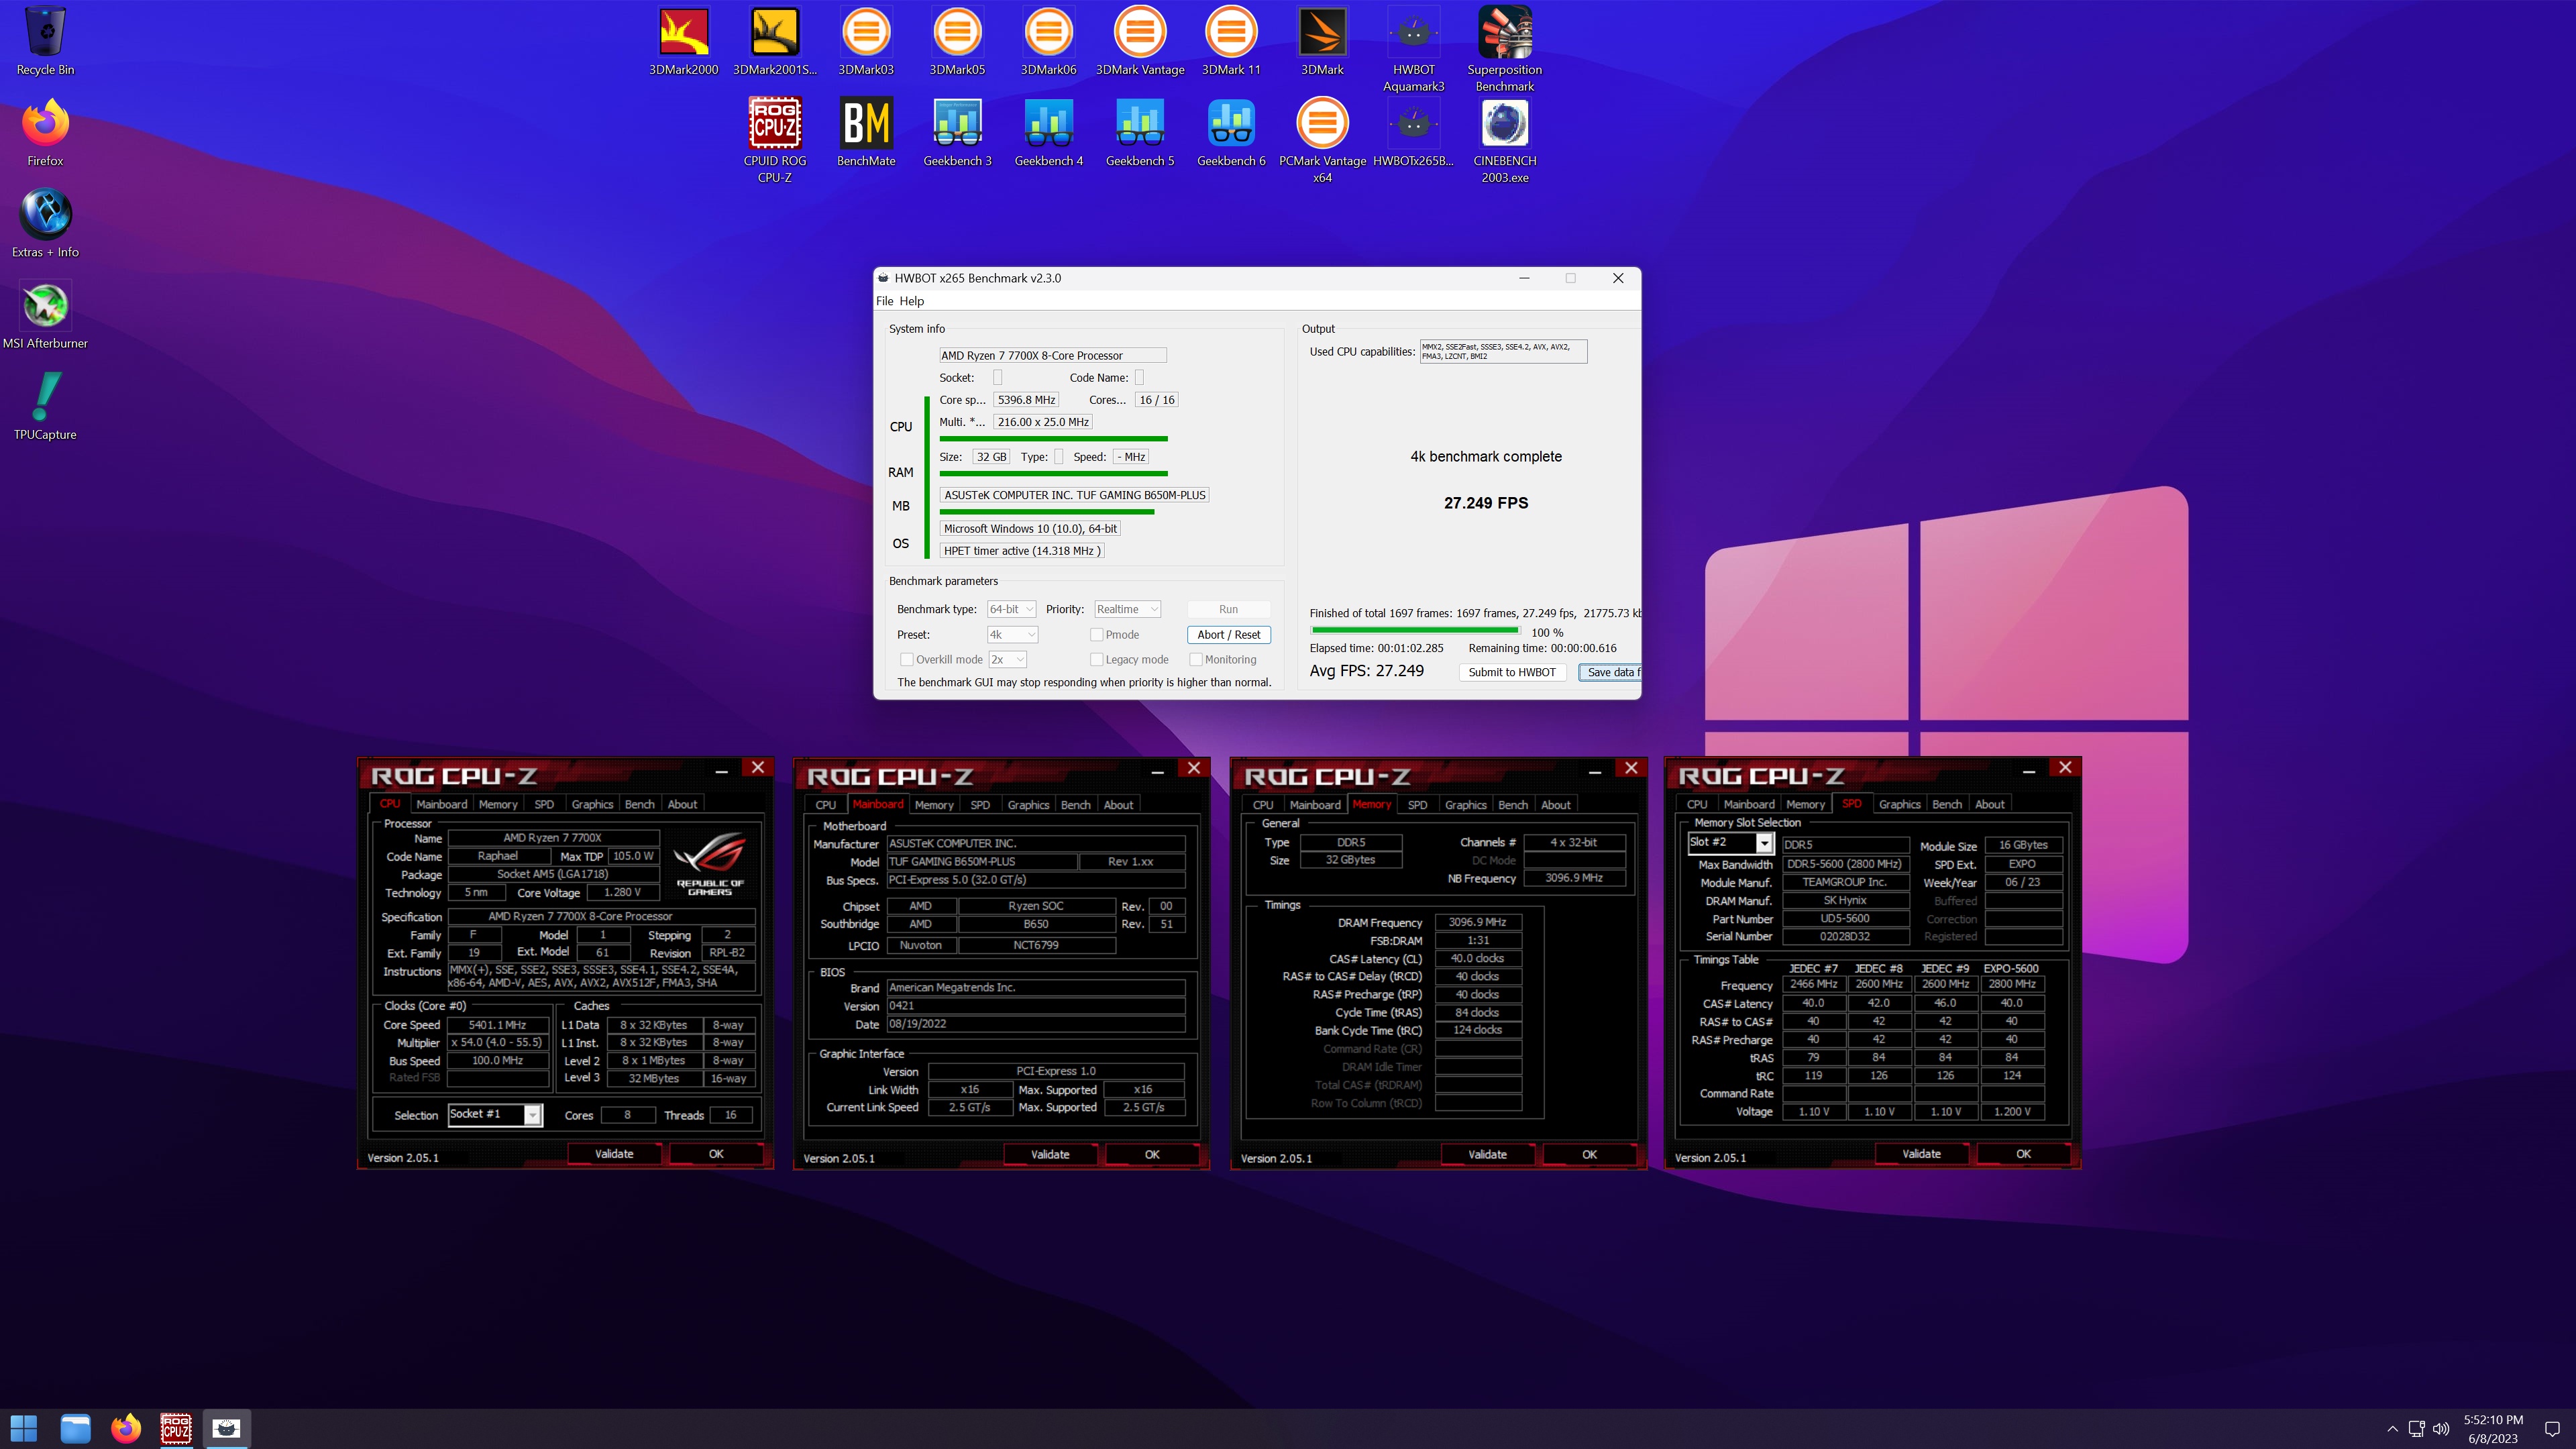The width and height of the screenshot is (2576, 1449).
Task: Open the notification center icon
Action: click(x=2551, y=1429)
